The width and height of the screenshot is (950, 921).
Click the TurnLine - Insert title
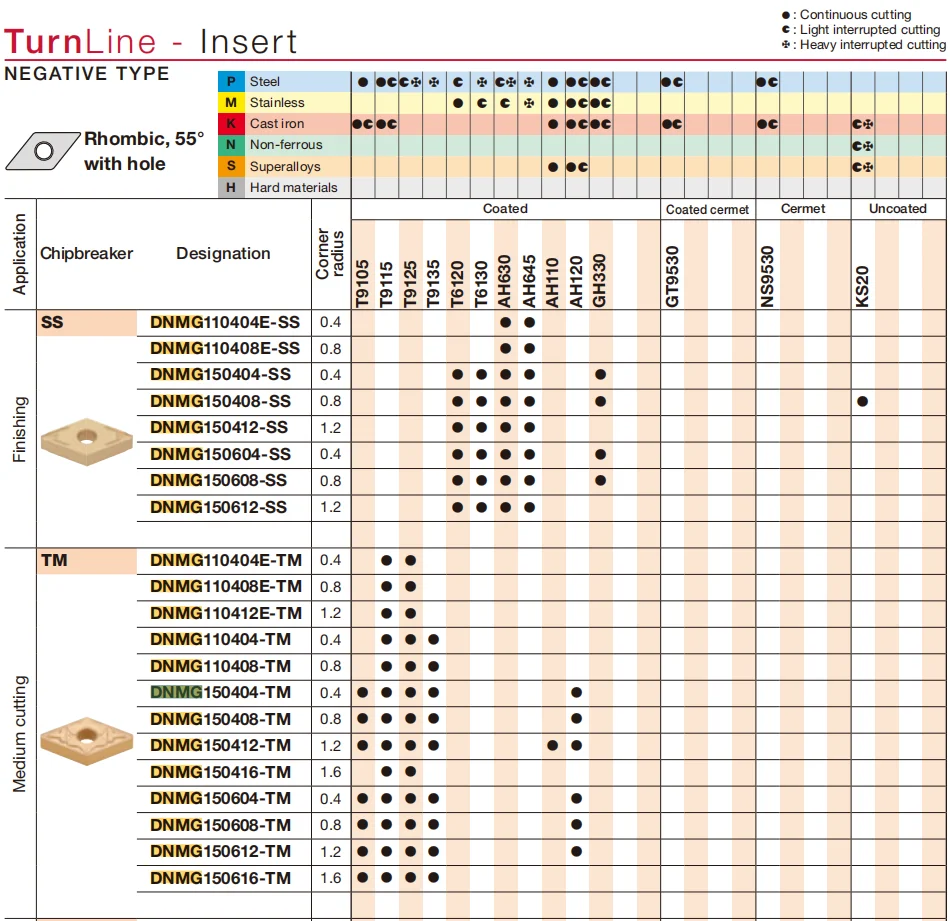click(x=150, y=42)
